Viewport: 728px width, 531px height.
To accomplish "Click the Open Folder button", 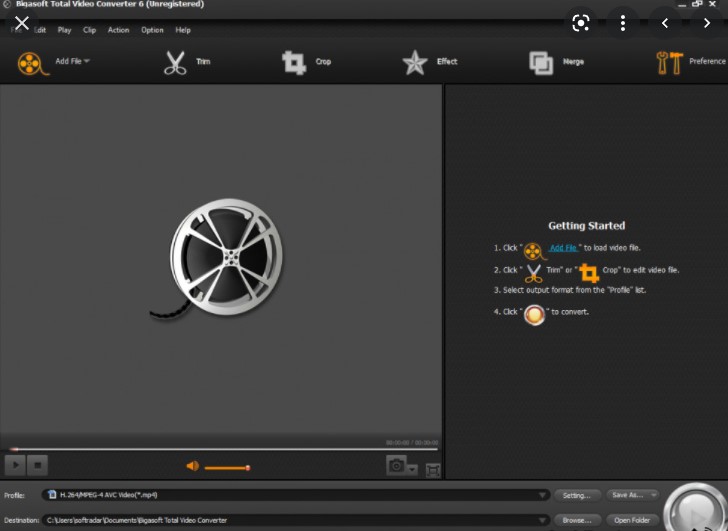I will 632,520.
